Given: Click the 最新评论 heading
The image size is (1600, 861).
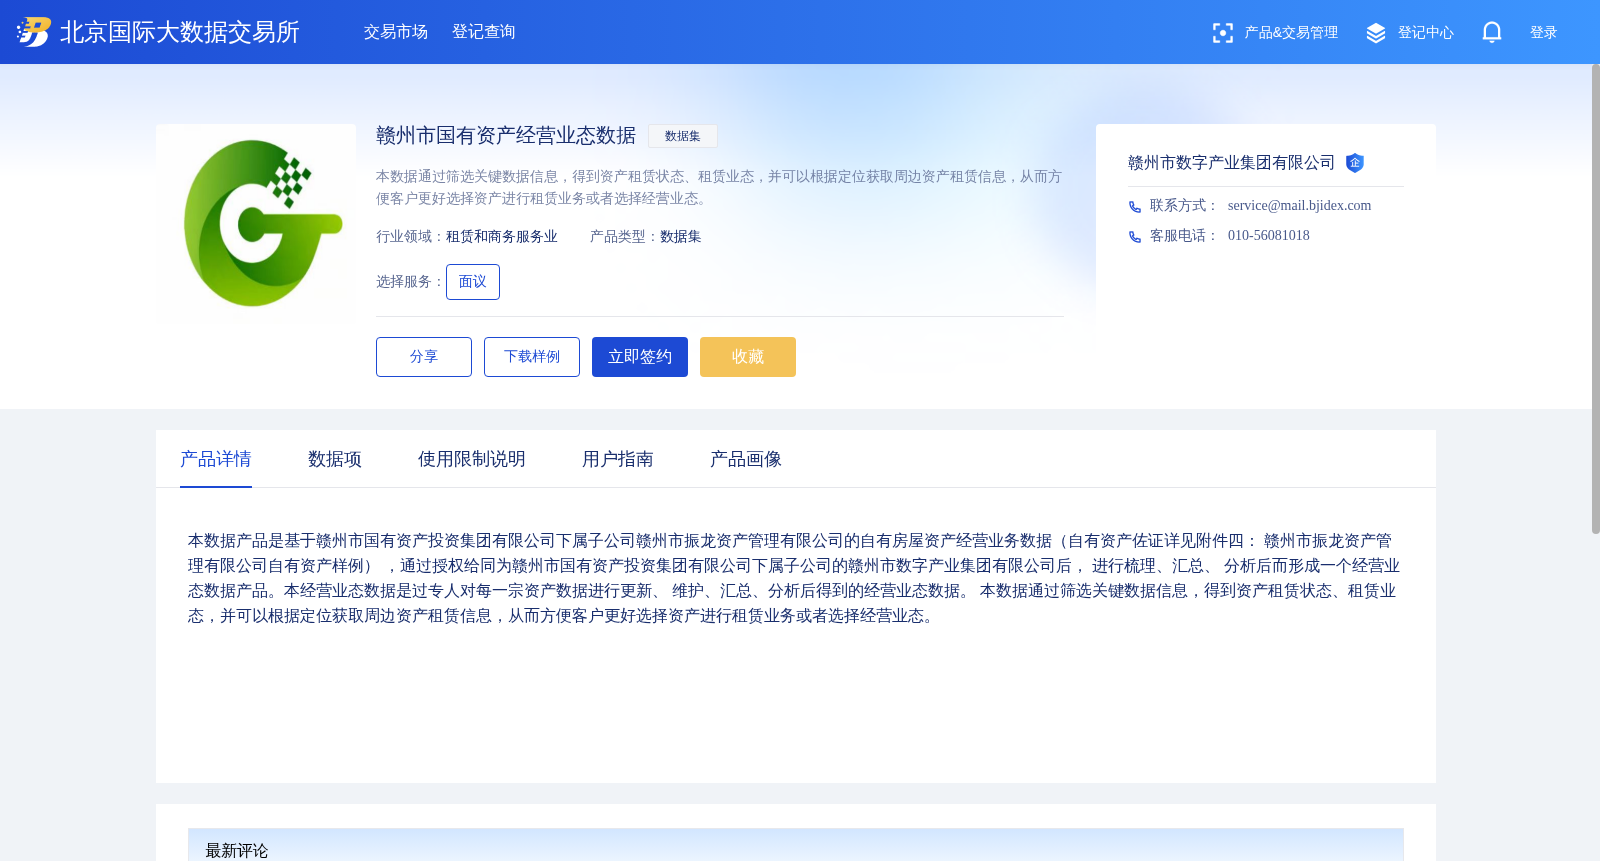Looking at the screenshot, I should click(237, 850).
